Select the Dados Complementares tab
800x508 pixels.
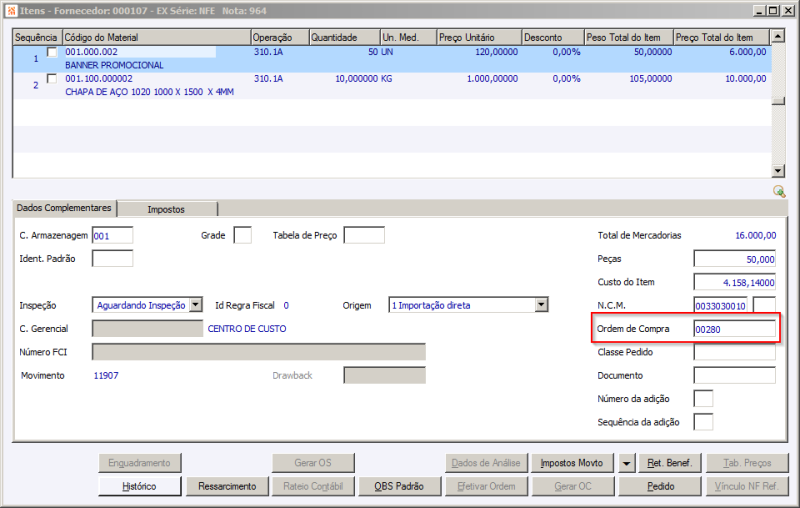pos(64,208)
